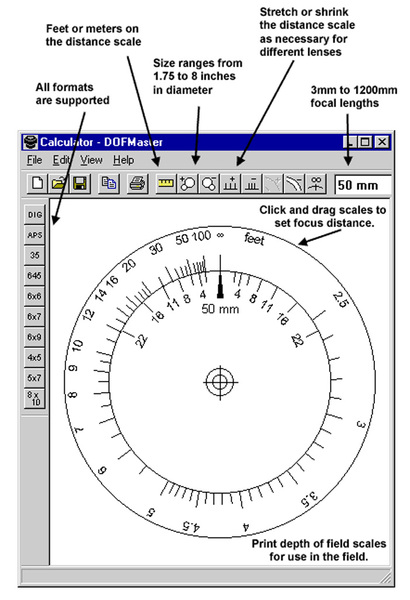Click the 4.5 distance mark

(x=191, y=526)
